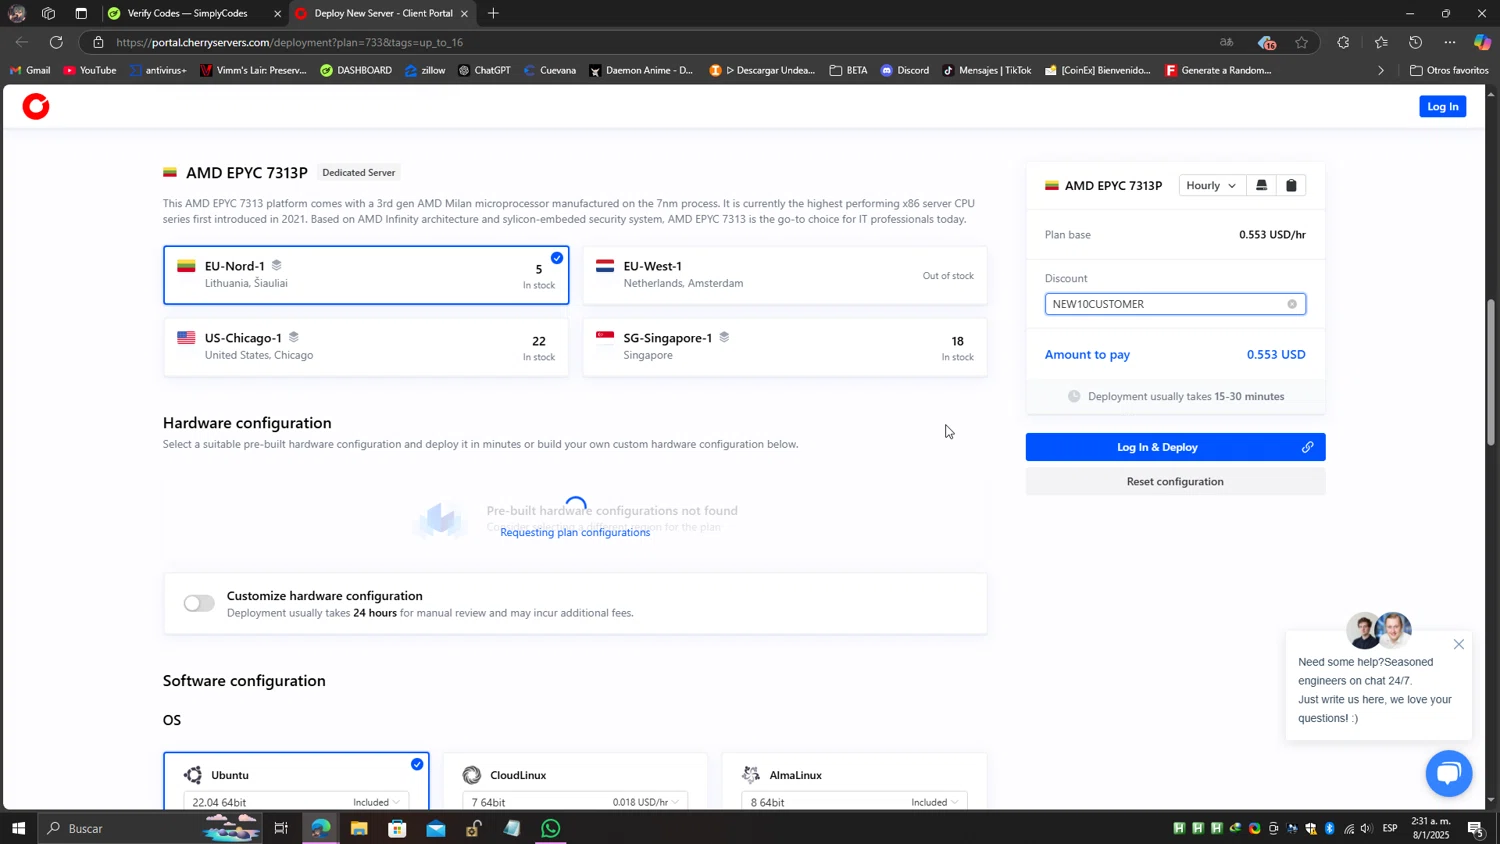Select the US-Chicago-1 region card

coord(366,347)
